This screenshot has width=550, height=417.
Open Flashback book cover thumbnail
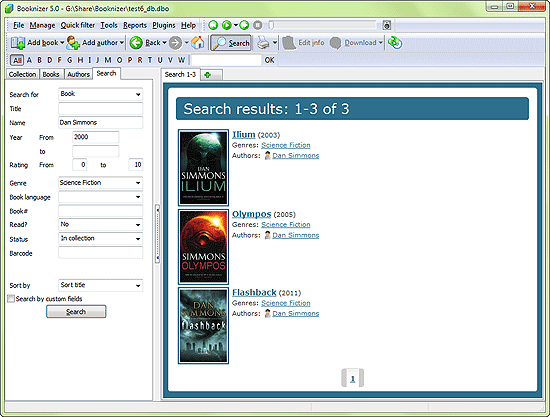tap(203, 326)
